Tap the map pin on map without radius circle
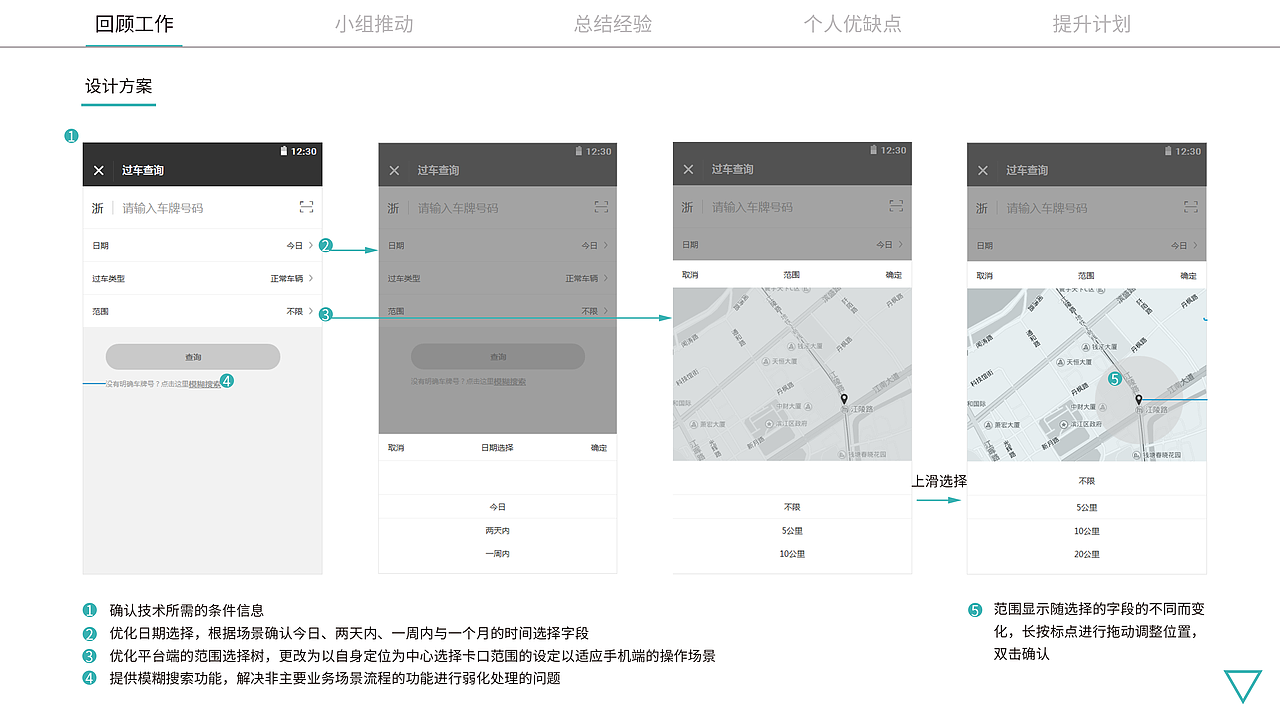 (x=844, y=401)
